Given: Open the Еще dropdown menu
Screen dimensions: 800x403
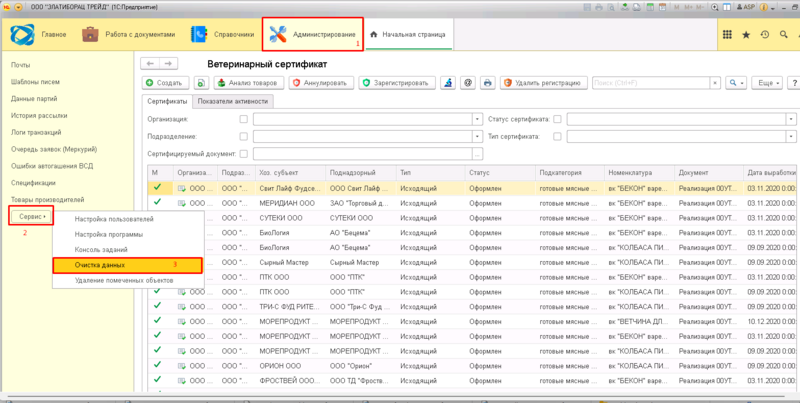Looking at the screenshot, I should point(767,83).
